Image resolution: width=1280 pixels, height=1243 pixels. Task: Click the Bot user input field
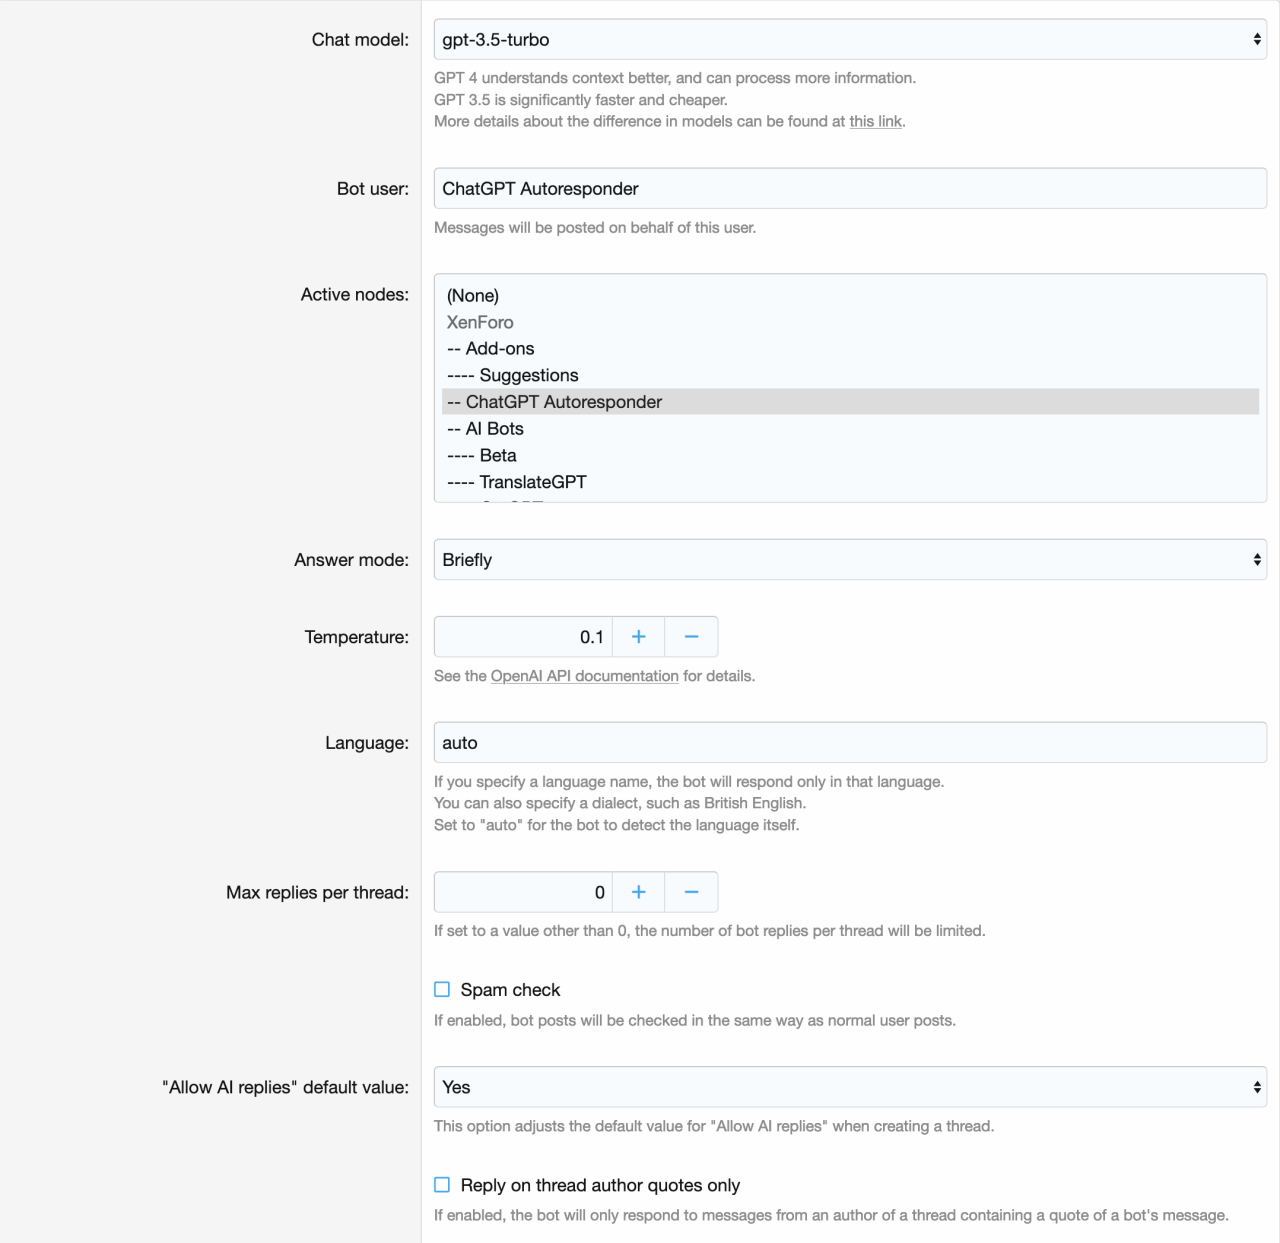pos(850,189)
